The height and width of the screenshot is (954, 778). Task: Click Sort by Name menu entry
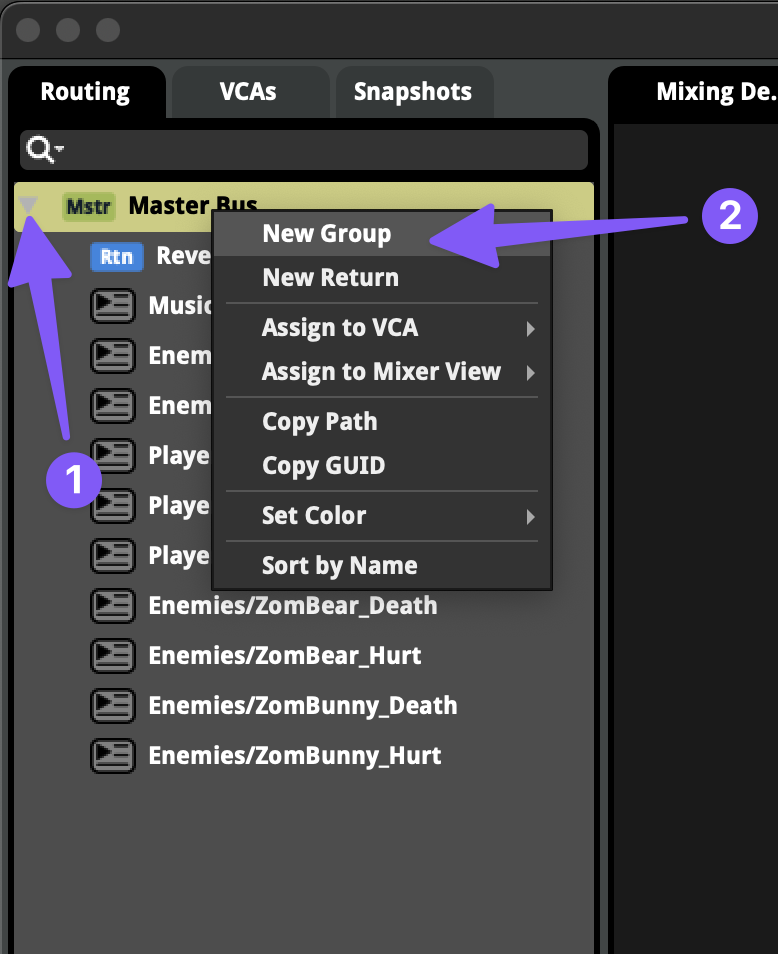point(339,566)
